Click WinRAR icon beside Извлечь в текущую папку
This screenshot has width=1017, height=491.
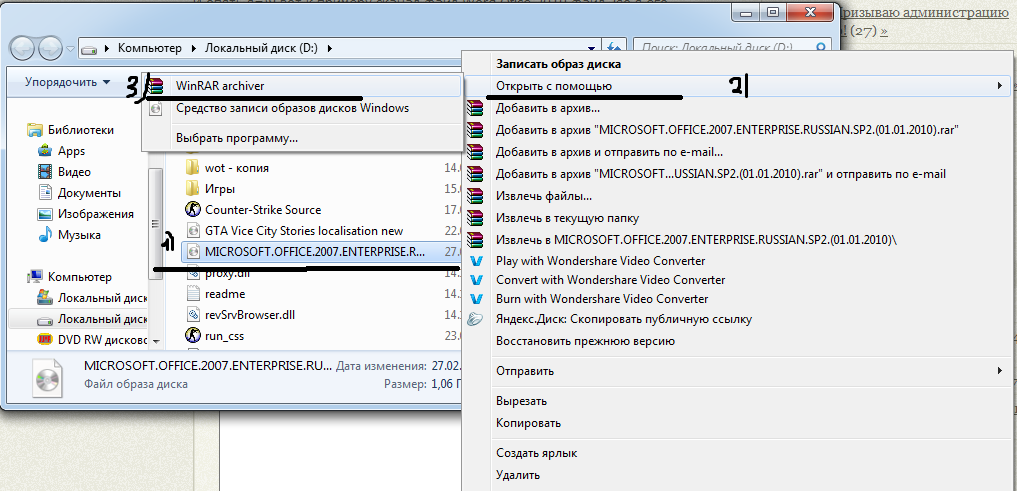476,217
